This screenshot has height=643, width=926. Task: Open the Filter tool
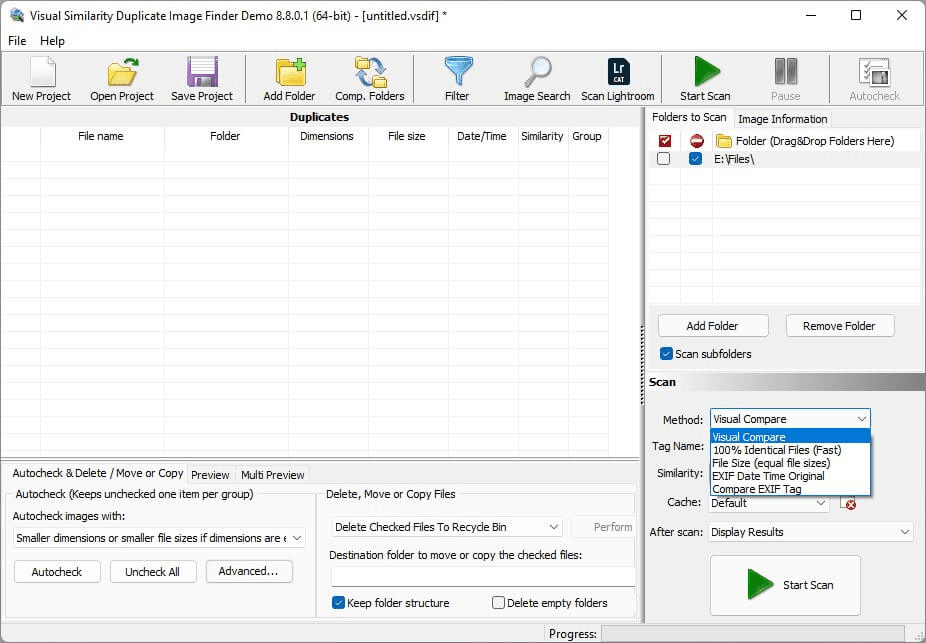(x=457, y=78)
